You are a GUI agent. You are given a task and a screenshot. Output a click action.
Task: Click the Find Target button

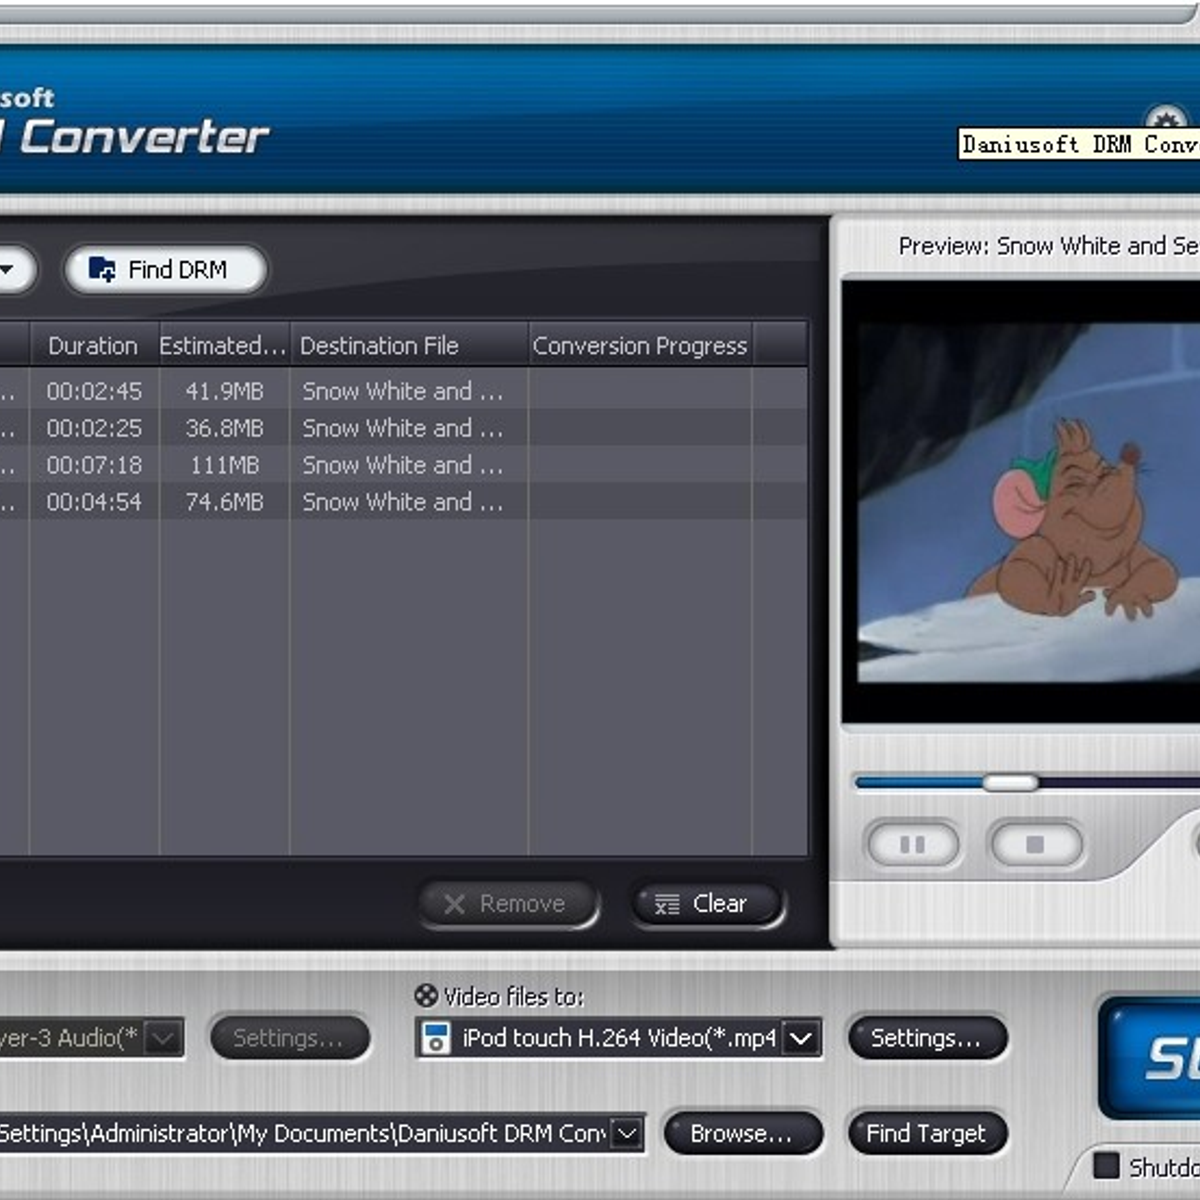click(927, 1134)
